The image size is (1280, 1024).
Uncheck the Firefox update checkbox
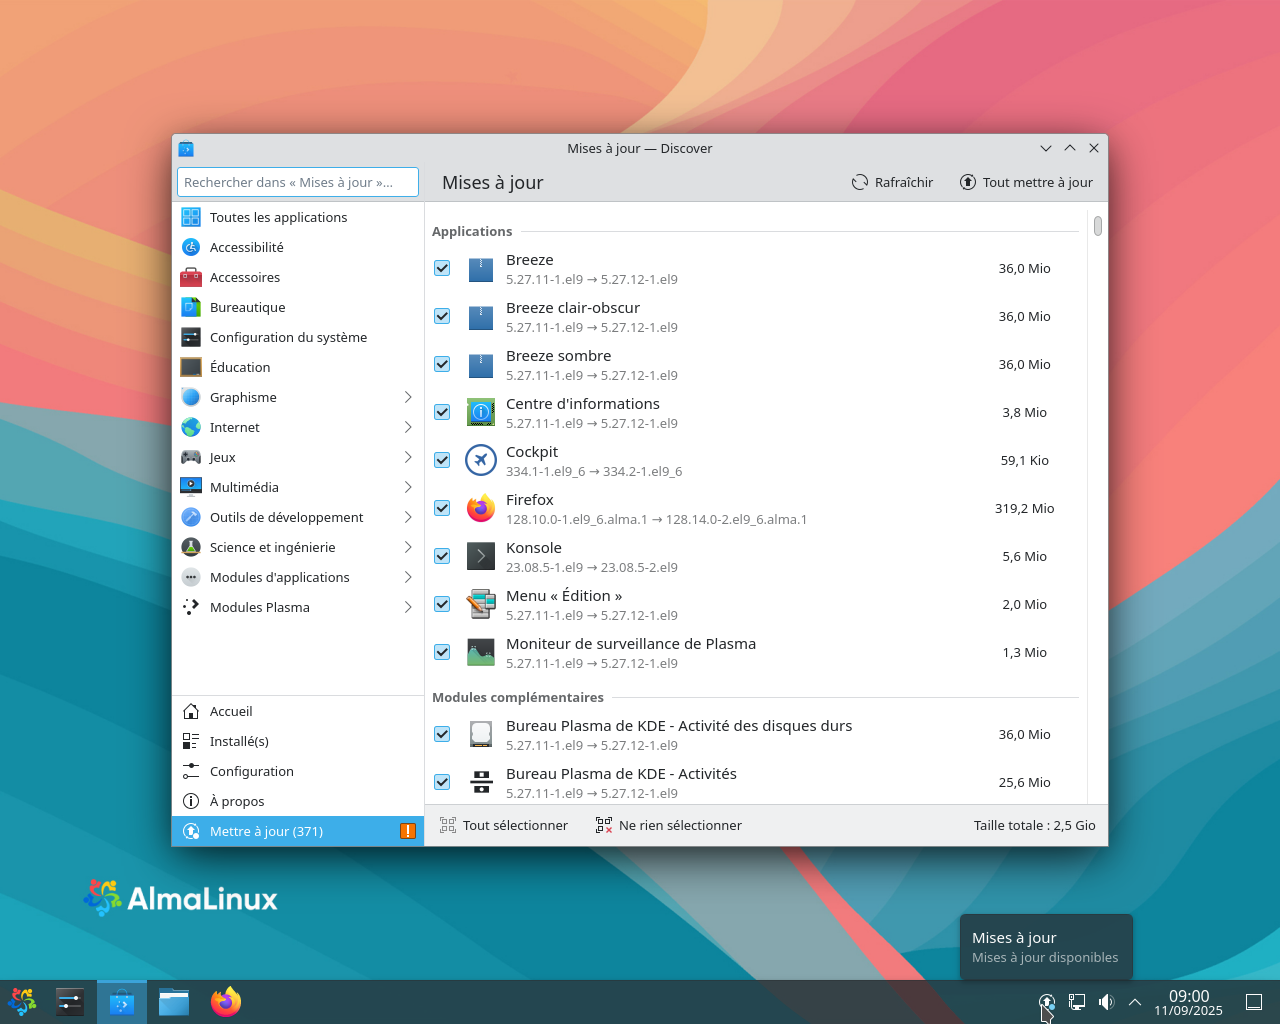coord(442,508)
